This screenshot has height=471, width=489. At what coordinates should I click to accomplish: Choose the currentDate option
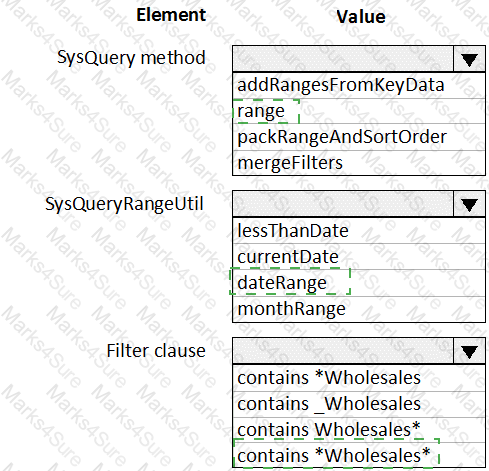pyautogui.click(x=359, y=257)
